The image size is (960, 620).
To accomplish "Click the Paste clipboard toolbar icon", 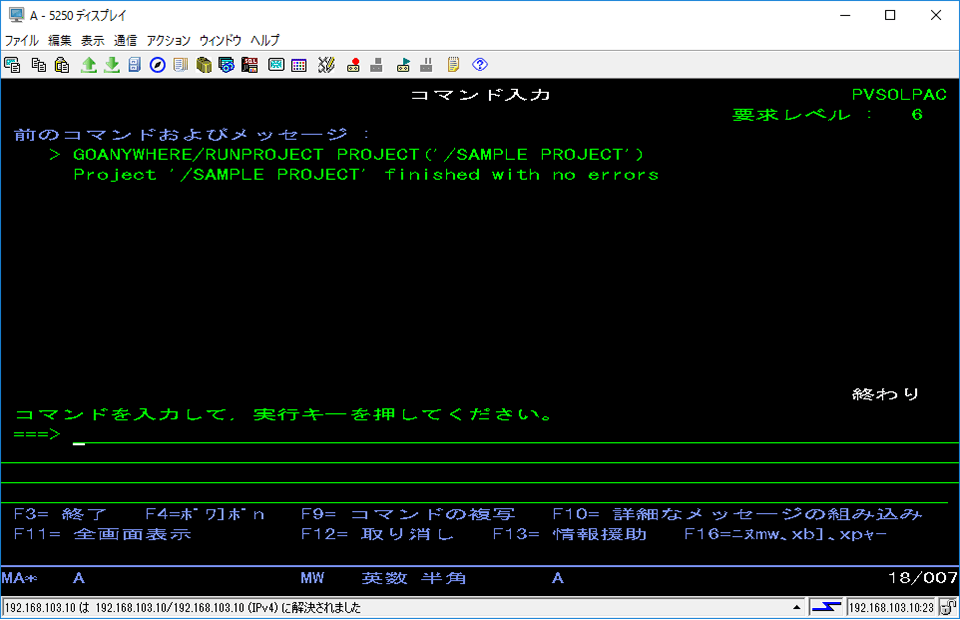I will click(x=62, y=65).
